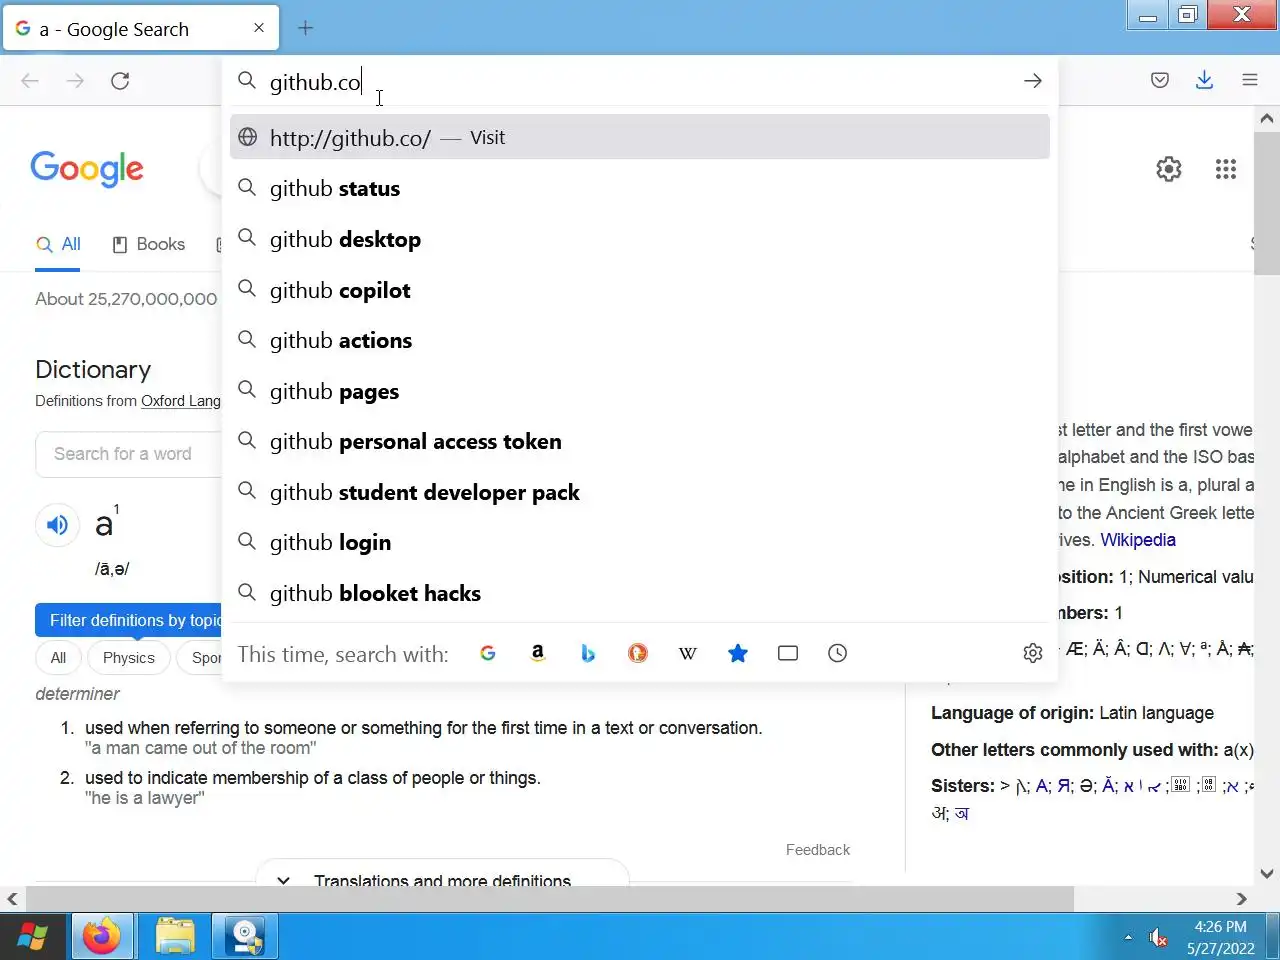This screenshot has height=960, width=1280.
Task: Switch to the All results tab
Action: (x=58, y=244)
